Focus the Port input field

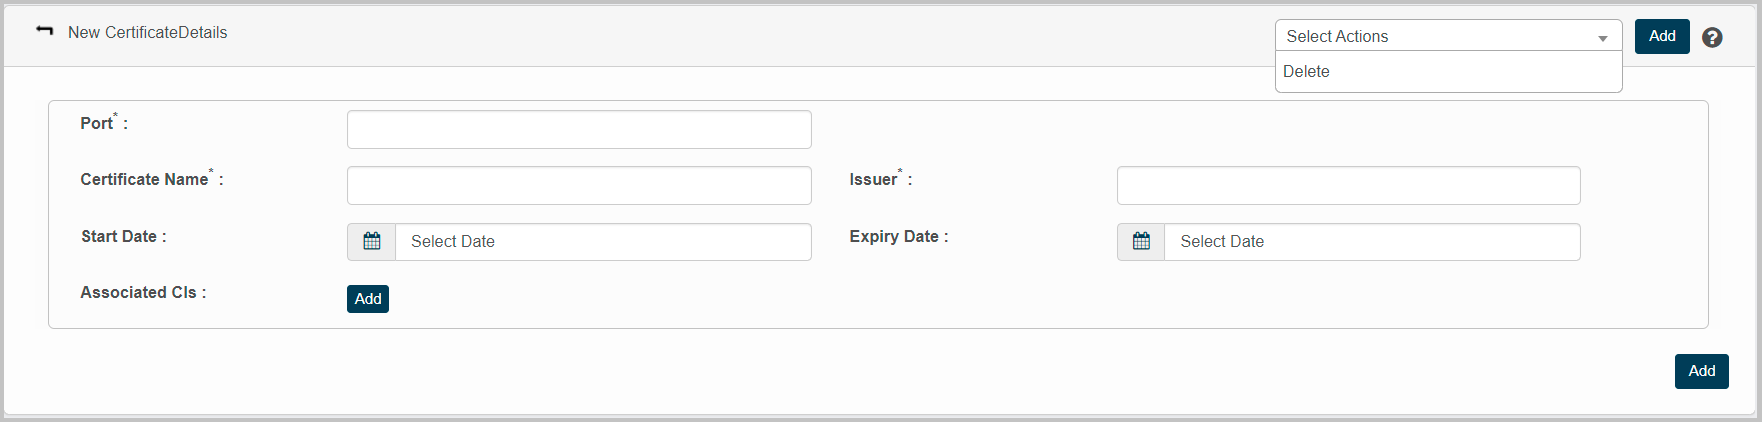(579, 130)
